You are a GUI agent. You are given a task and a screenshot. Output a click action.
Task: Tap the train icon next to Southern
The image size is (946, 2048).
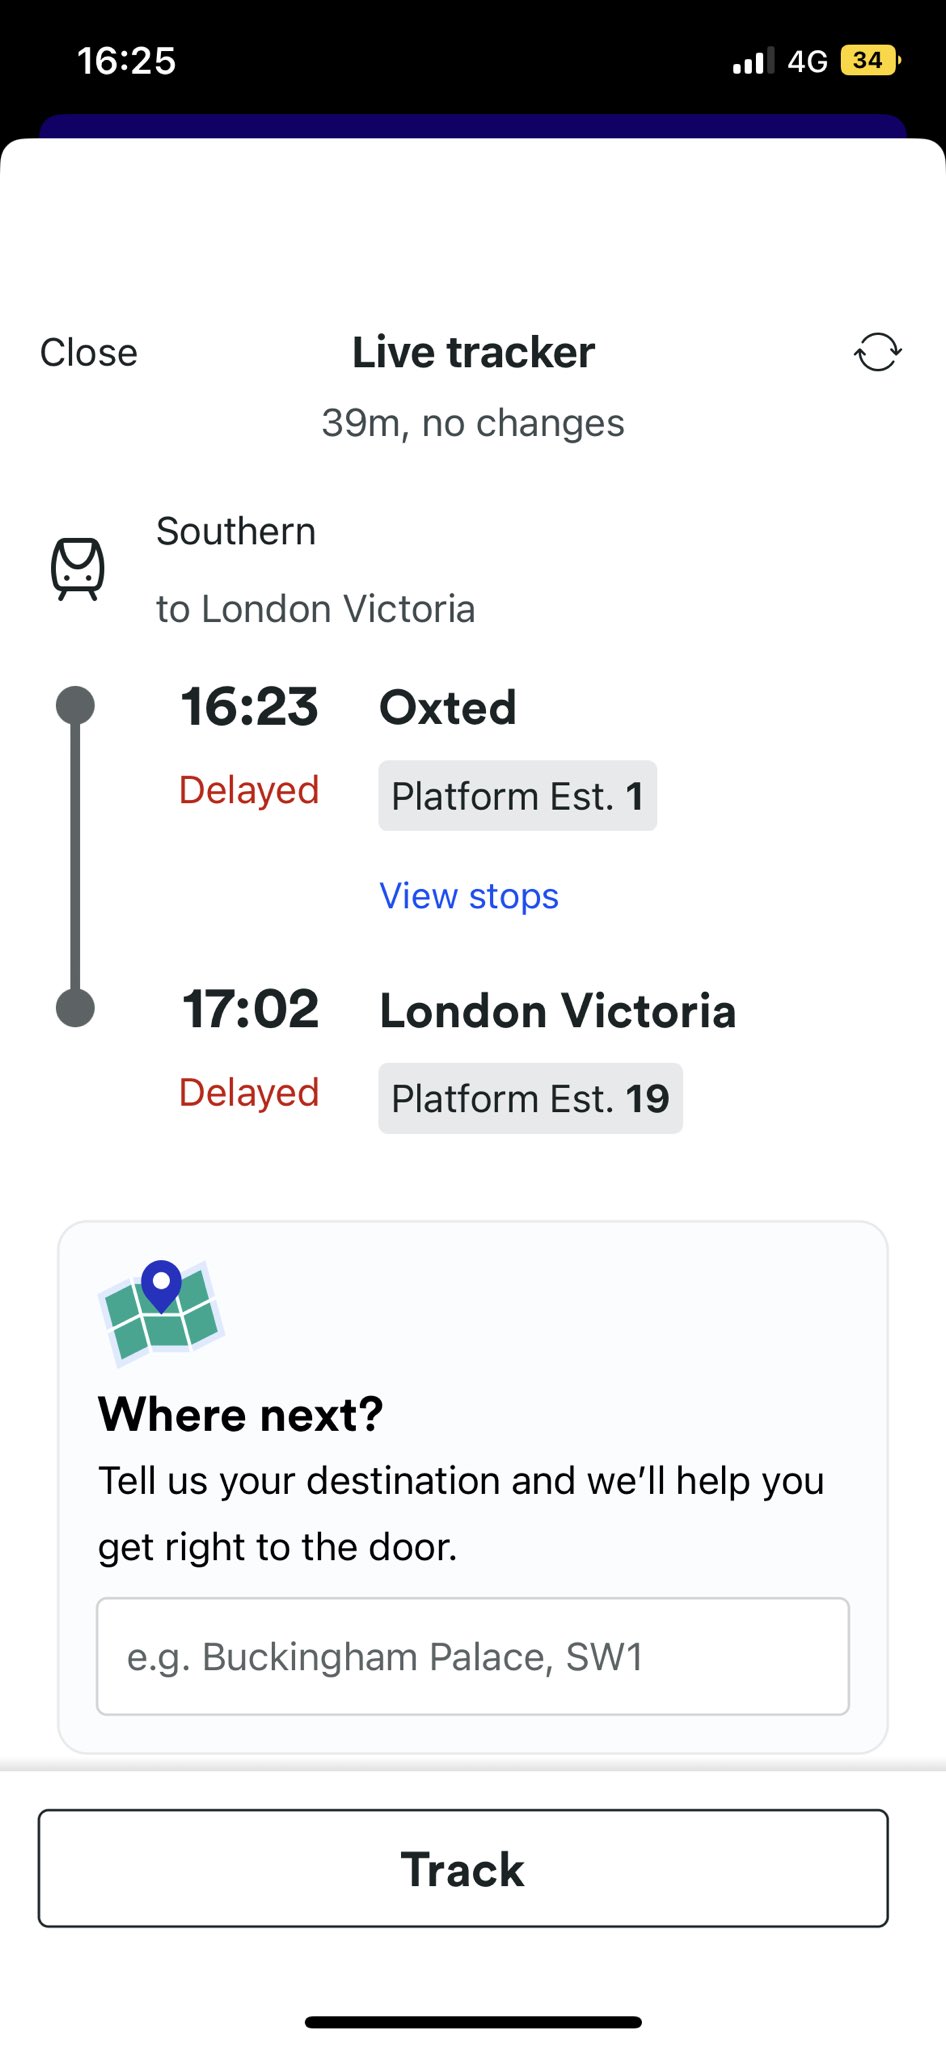pyautogui.click(x=78, y=568)
